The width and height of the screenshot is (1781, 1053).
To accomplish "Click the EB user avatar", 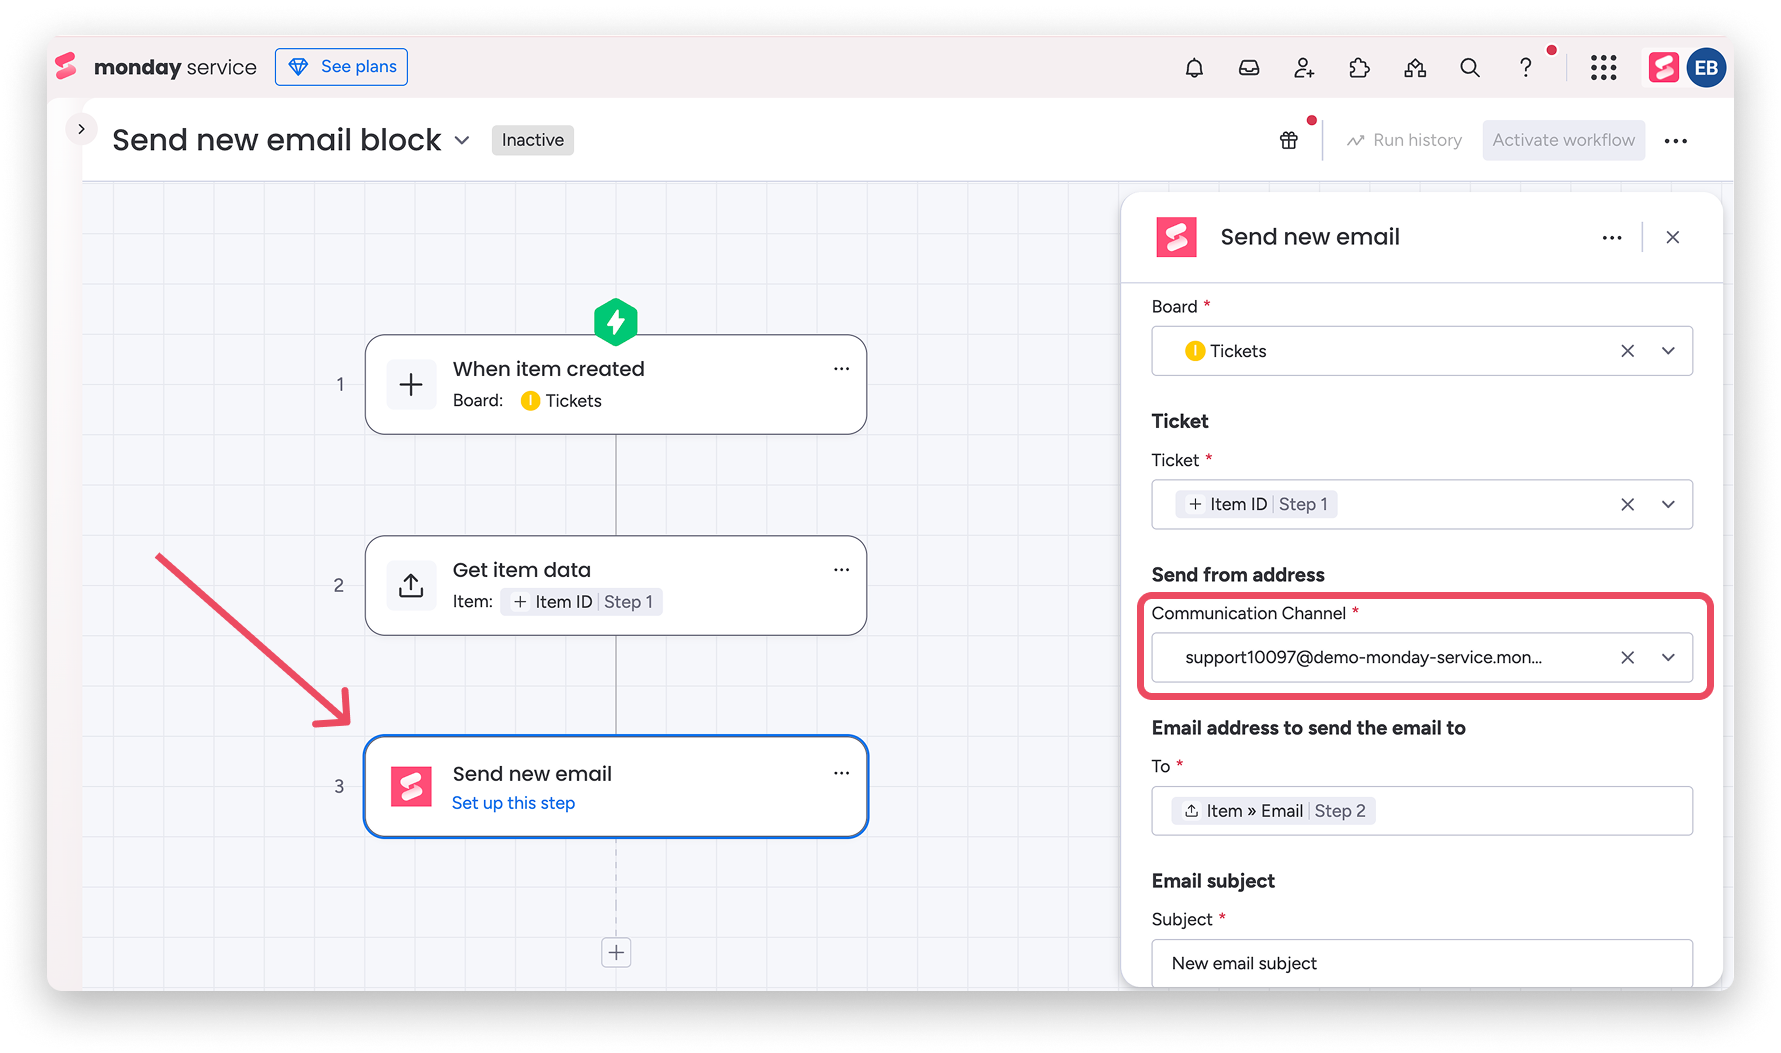I will 1706,68.
